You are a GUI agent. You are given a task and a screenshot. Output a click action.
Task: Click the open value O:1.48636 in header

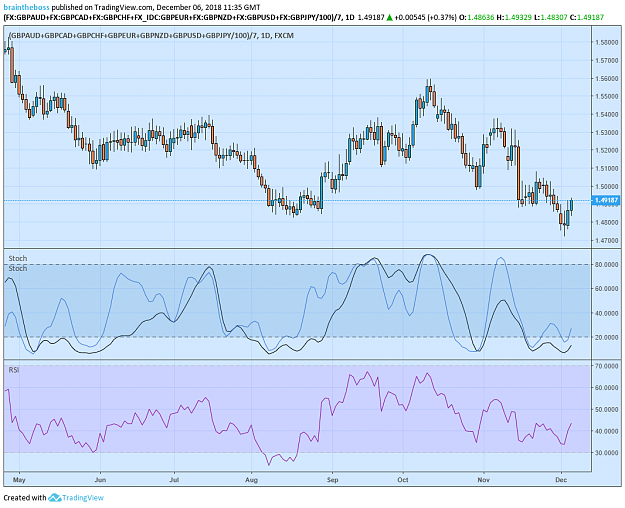(x=477, y=18)
